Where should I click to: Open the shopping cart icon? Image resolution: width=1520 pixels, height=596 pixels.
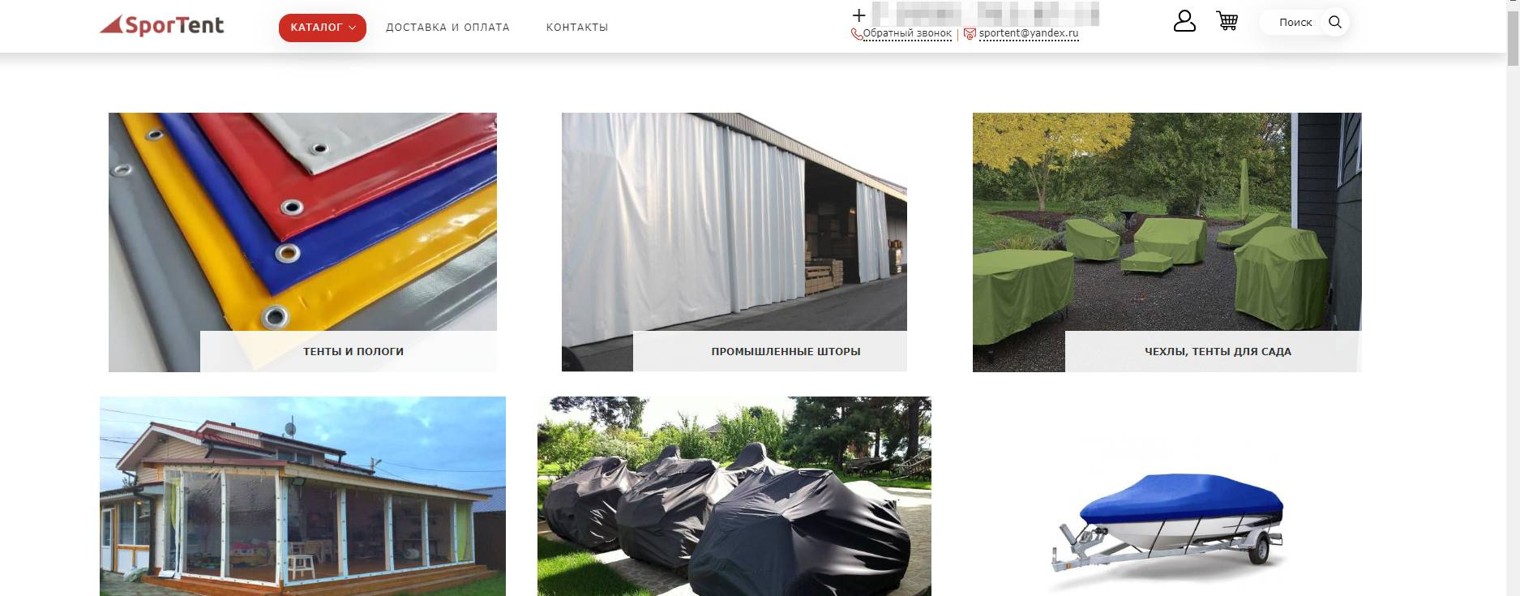pyautogui.click(x=1227, y=21)
